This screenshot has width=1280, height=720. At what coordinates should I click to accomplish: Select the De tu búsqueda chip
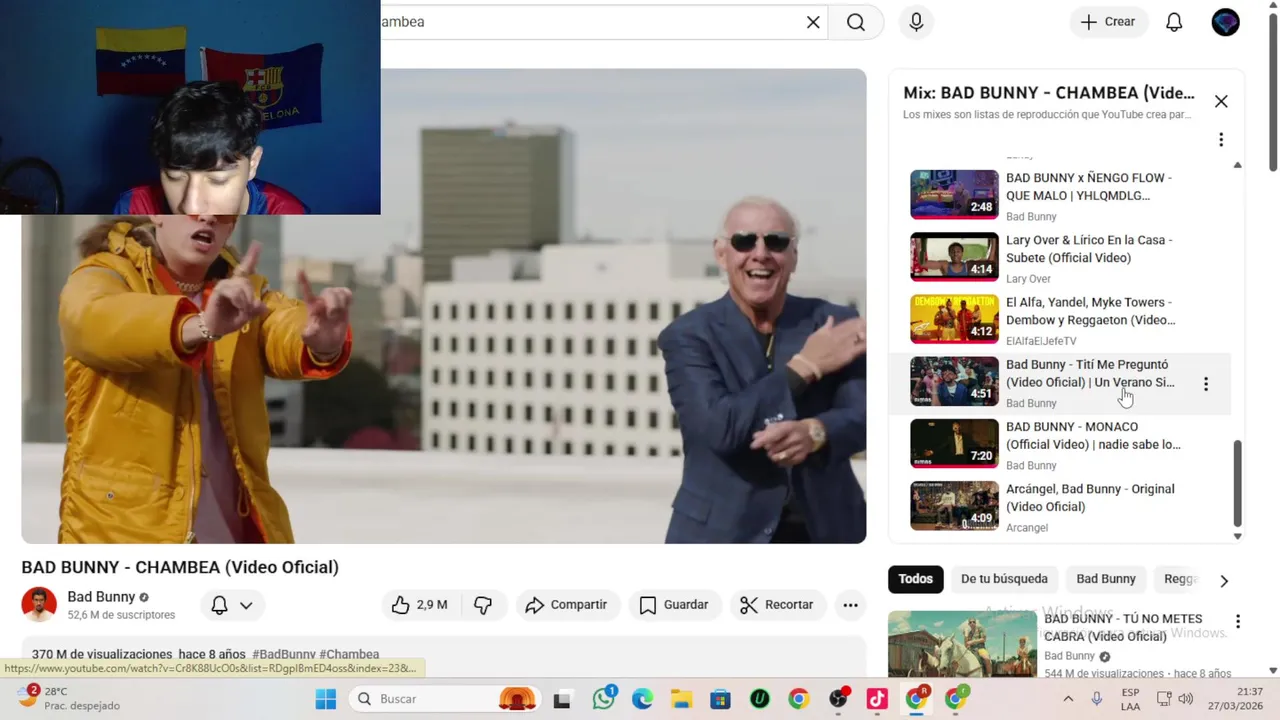tap(1004, 579)
